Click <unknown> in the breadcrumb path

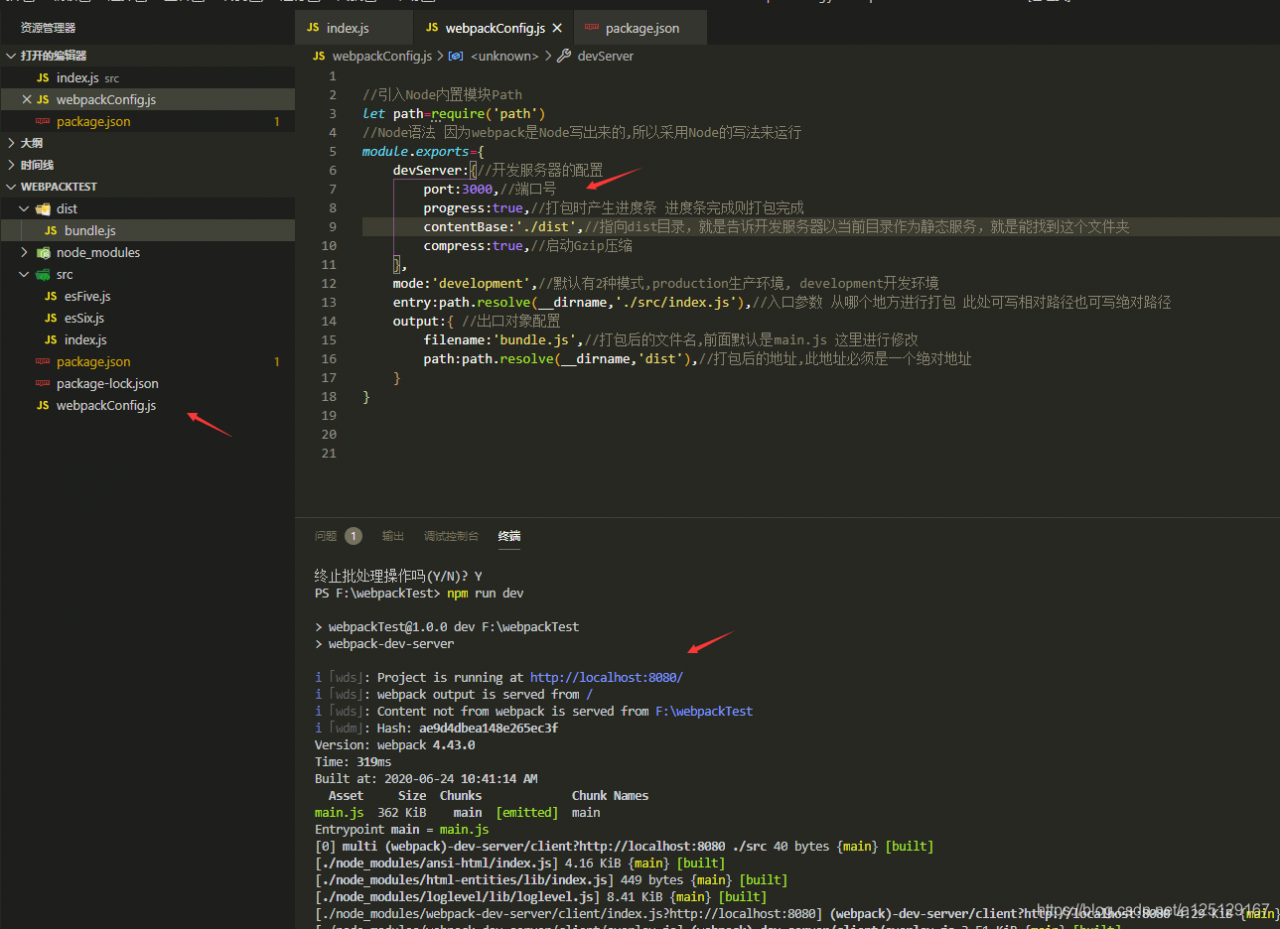pyautogui.click(x=504, y=56)
